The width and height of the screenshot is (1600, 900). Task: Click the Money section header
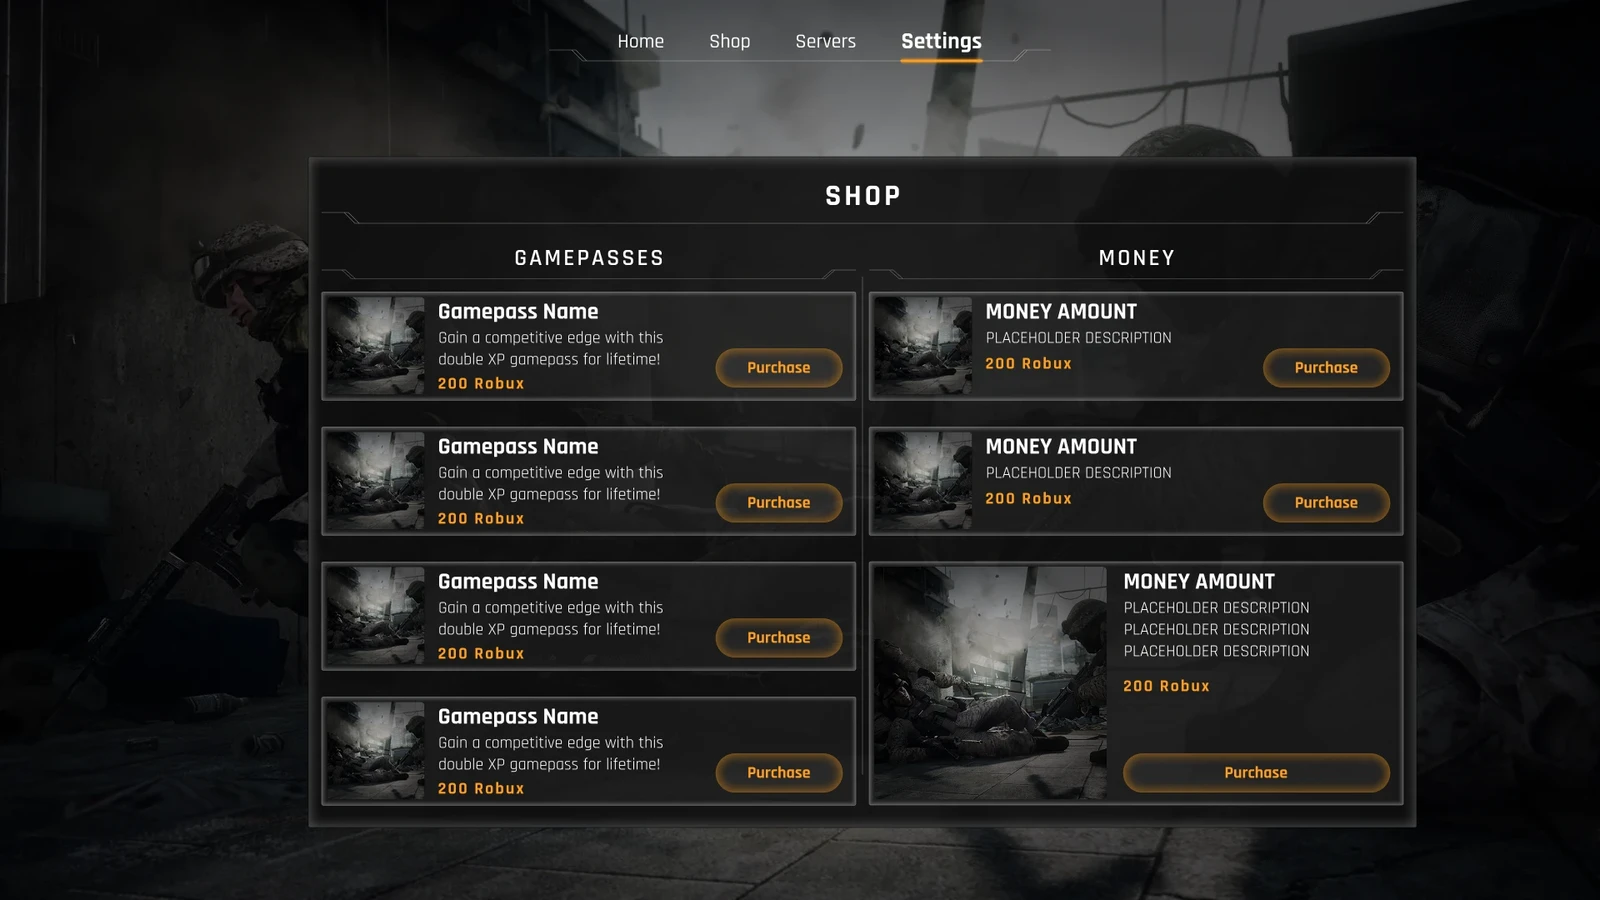[1136, 258]
